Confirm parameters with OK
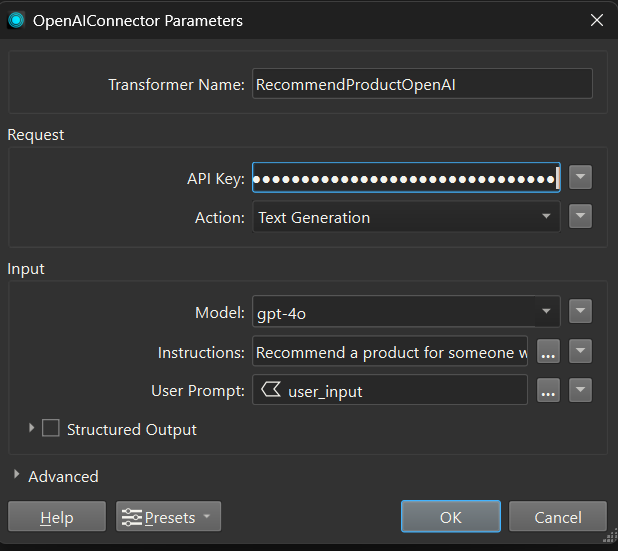Screen dimensions: 618x551 451,516
